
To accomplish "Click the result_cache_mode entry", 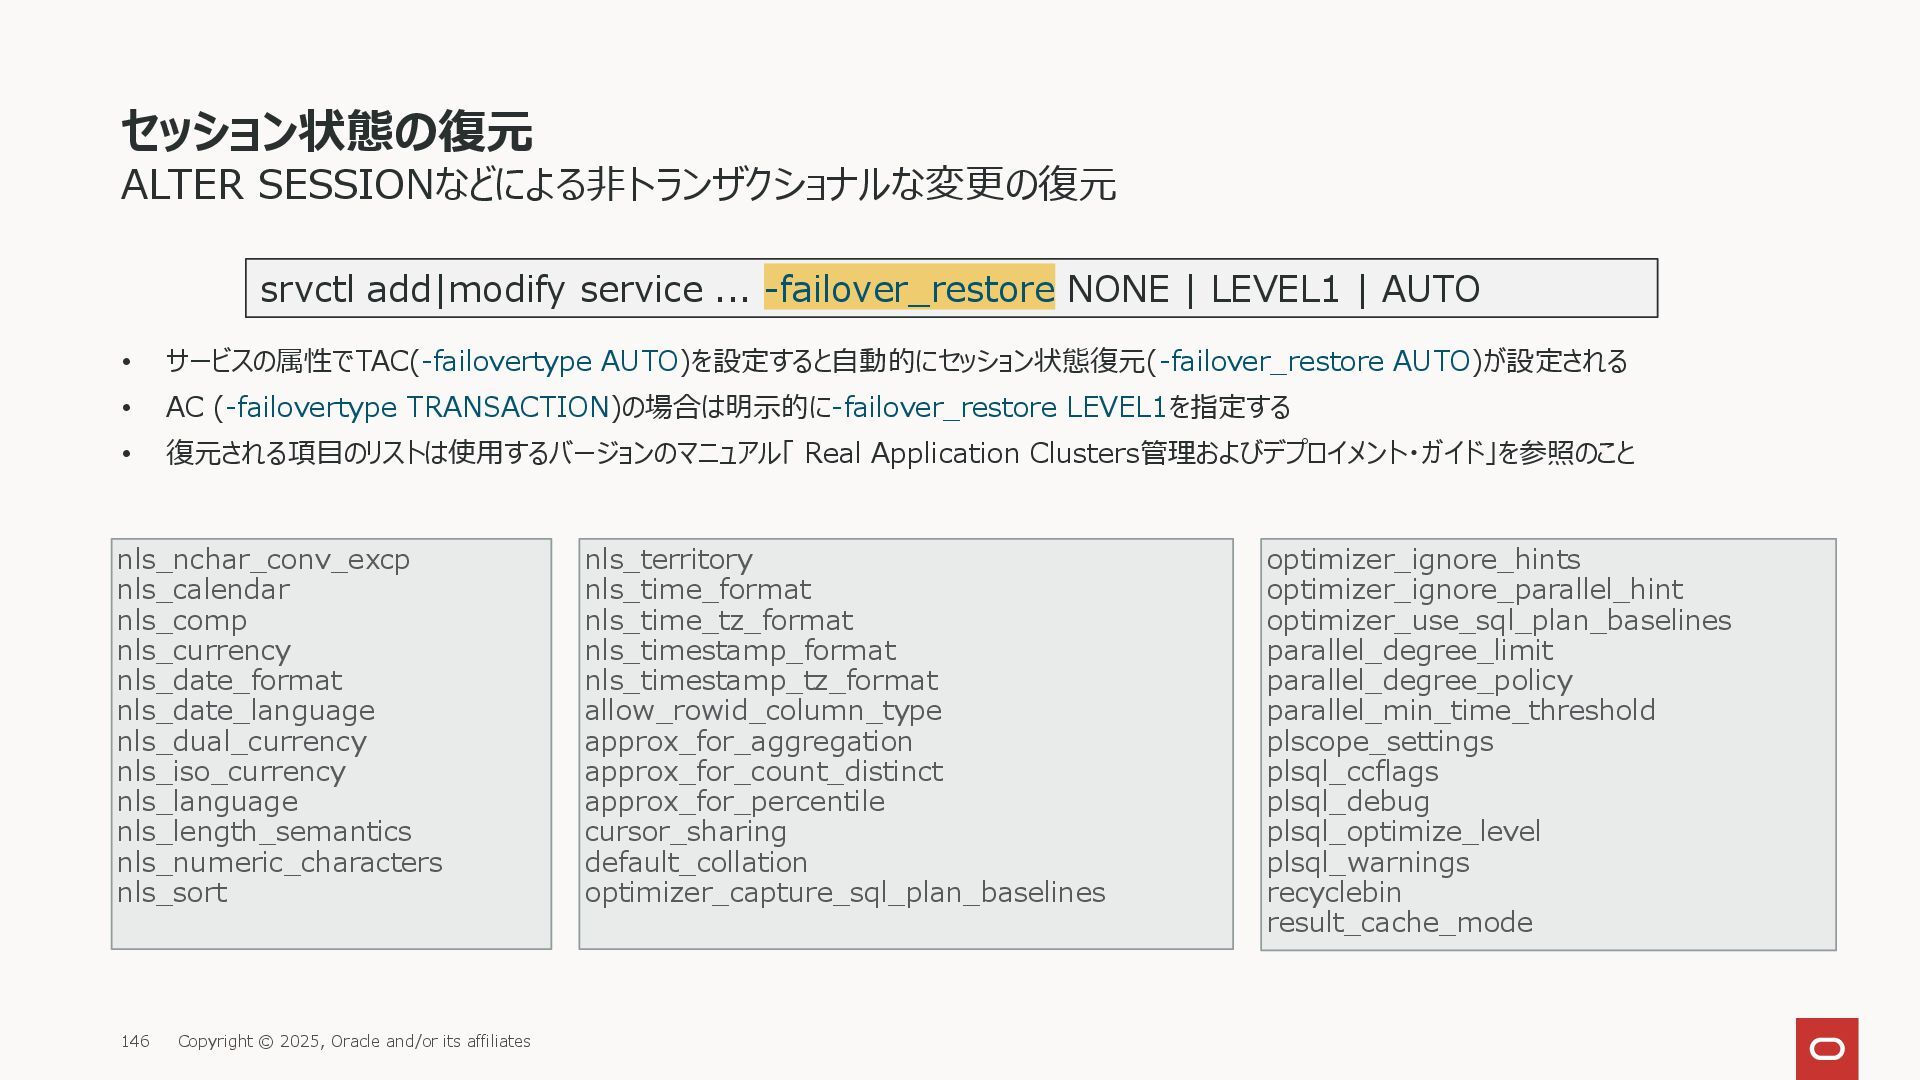I will click(x=1400, y=923).
